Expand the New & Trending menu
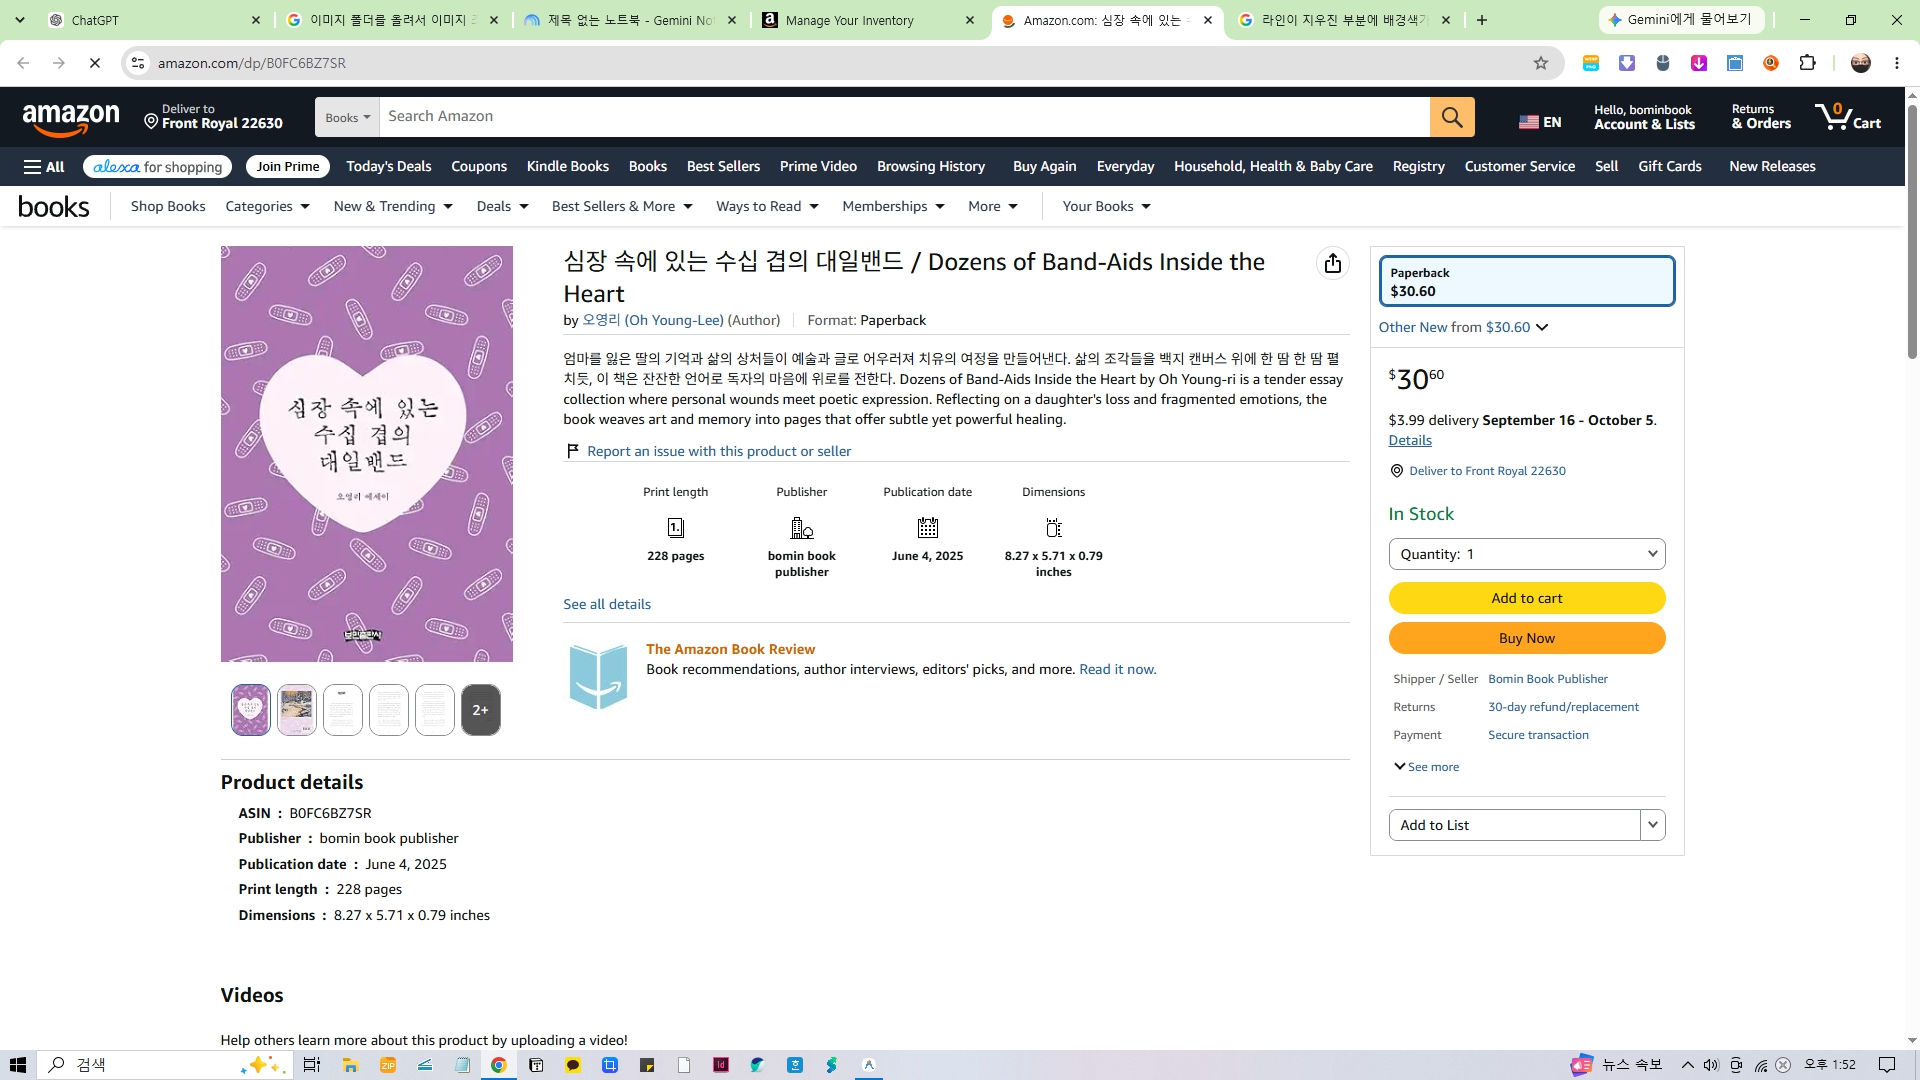Image resolution: width=1920 pixels, height=1080 pixels. (393, 206)
